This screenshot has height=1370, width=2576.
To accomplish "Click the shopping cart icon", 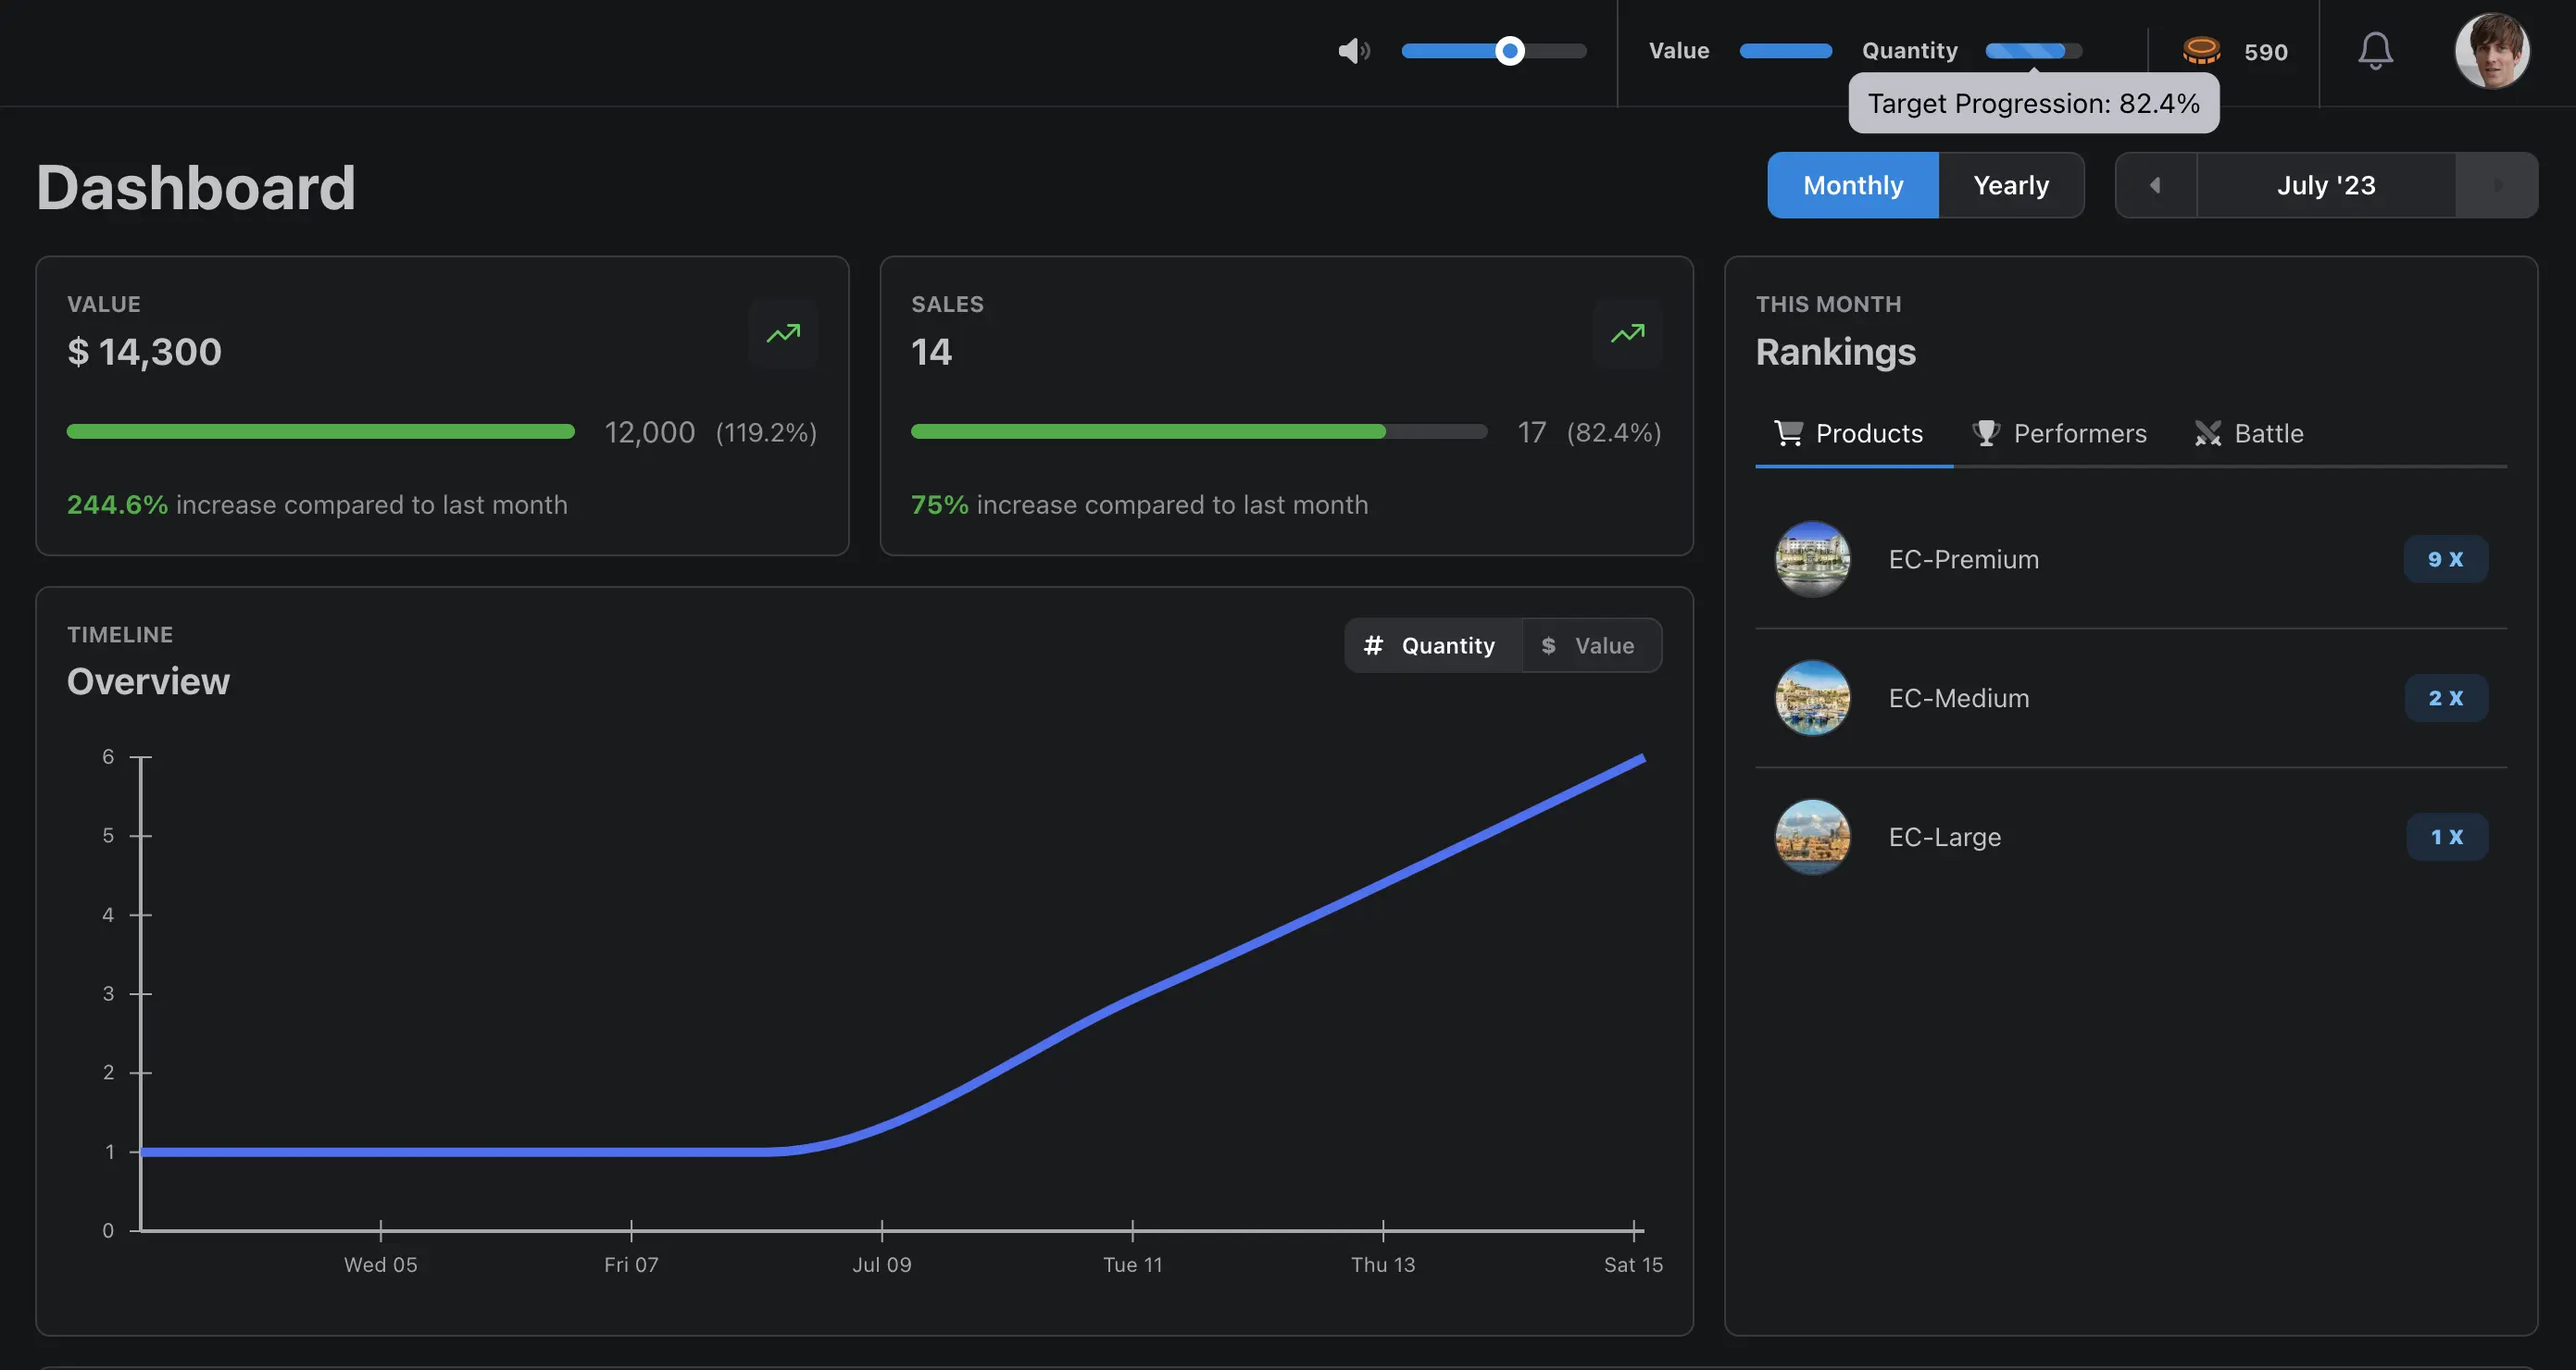I will point(1788,433).
